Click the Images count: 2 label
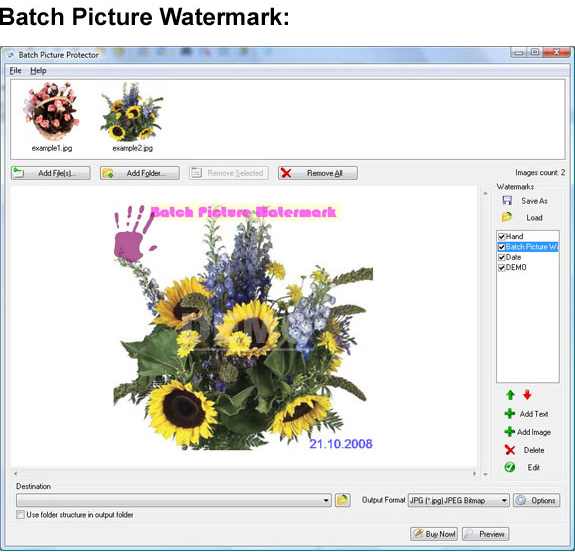 (540, 172)
